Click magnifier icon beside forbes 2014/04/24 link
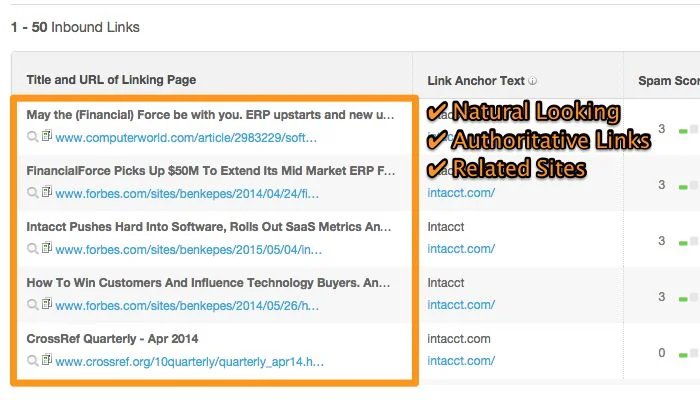Screen dimensions: 700x400 [33, 193]
